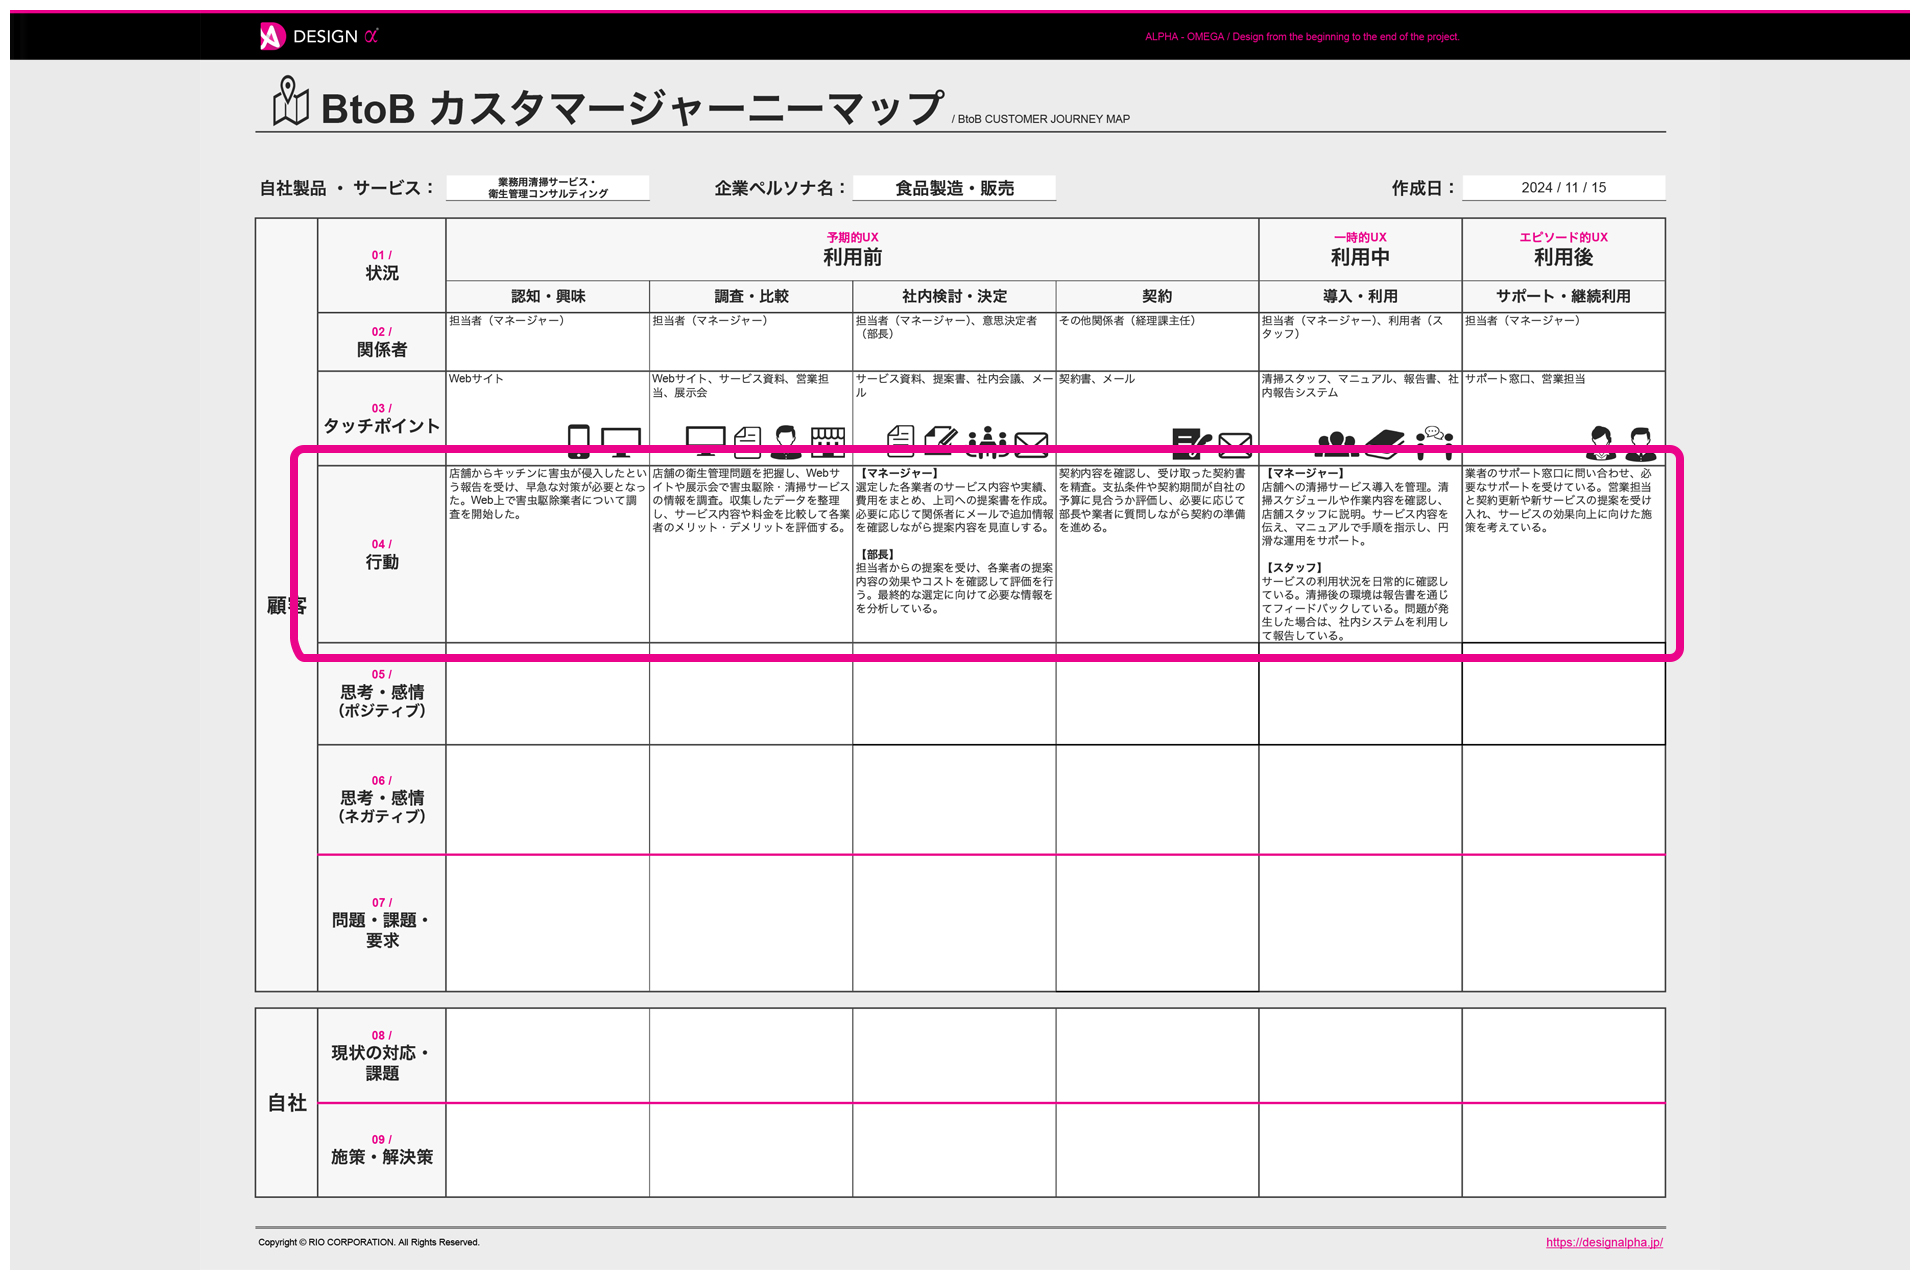Click the 利用後 phase header
The width and height of the screenshot is (1920, 1280).
[1563, 250]
